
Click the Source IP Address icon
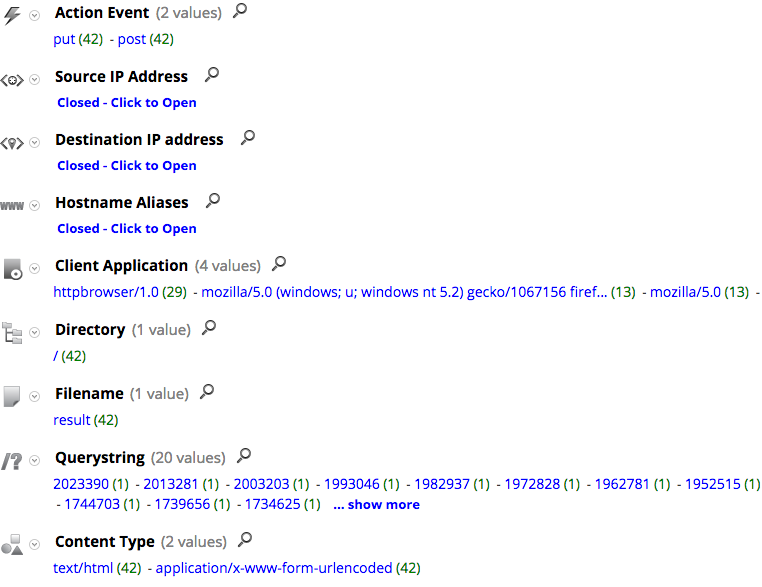pyautogui.click(x=12, y=80)
